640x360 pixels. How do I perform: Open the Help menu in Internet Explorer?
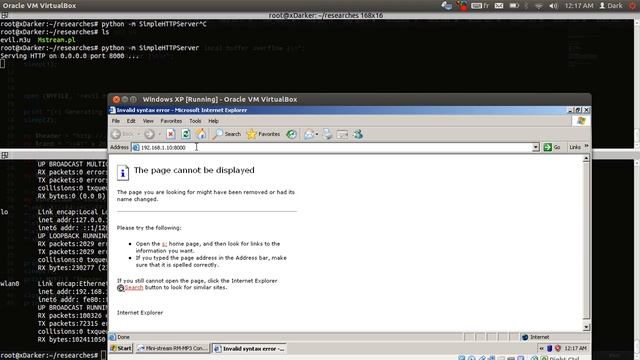point(213,121)
